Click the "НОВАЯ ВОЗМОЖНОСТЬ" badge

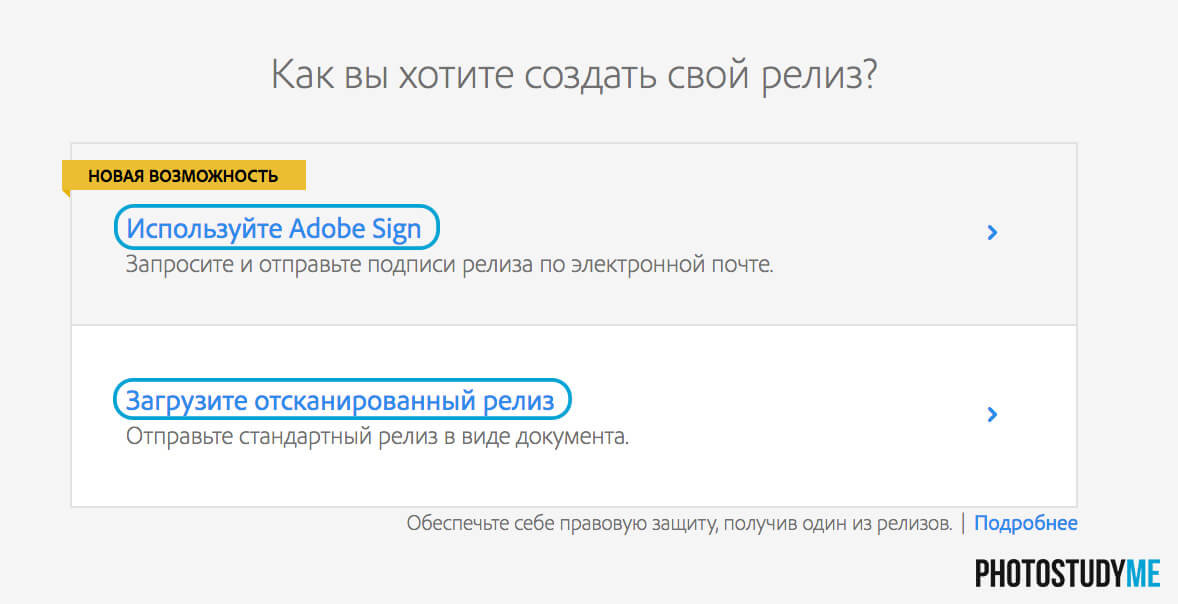[183, 176]
